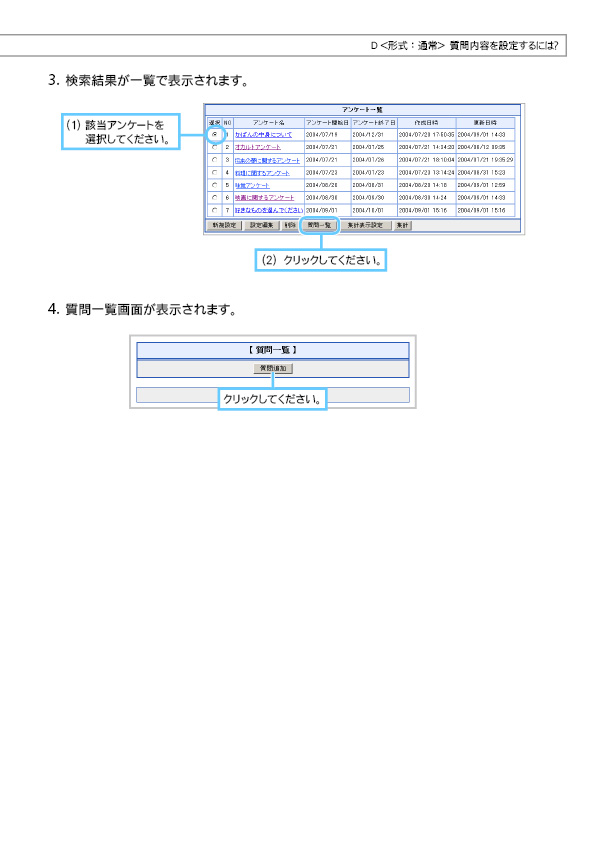This screenshot has width=595, height=842.
Task: Click the 削除 button
Action: pyautogui.click(x=289, y=226)
